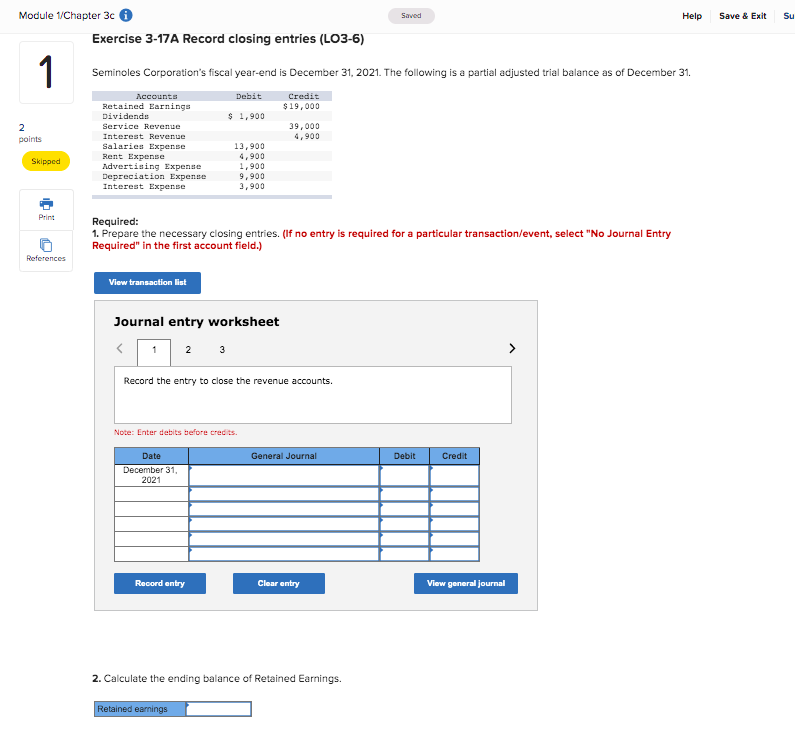Image resolution: width=795 pixels, height=742 pixels.
Task: Click the Retained earnings answer field
Action: click(x=219, y=709)
